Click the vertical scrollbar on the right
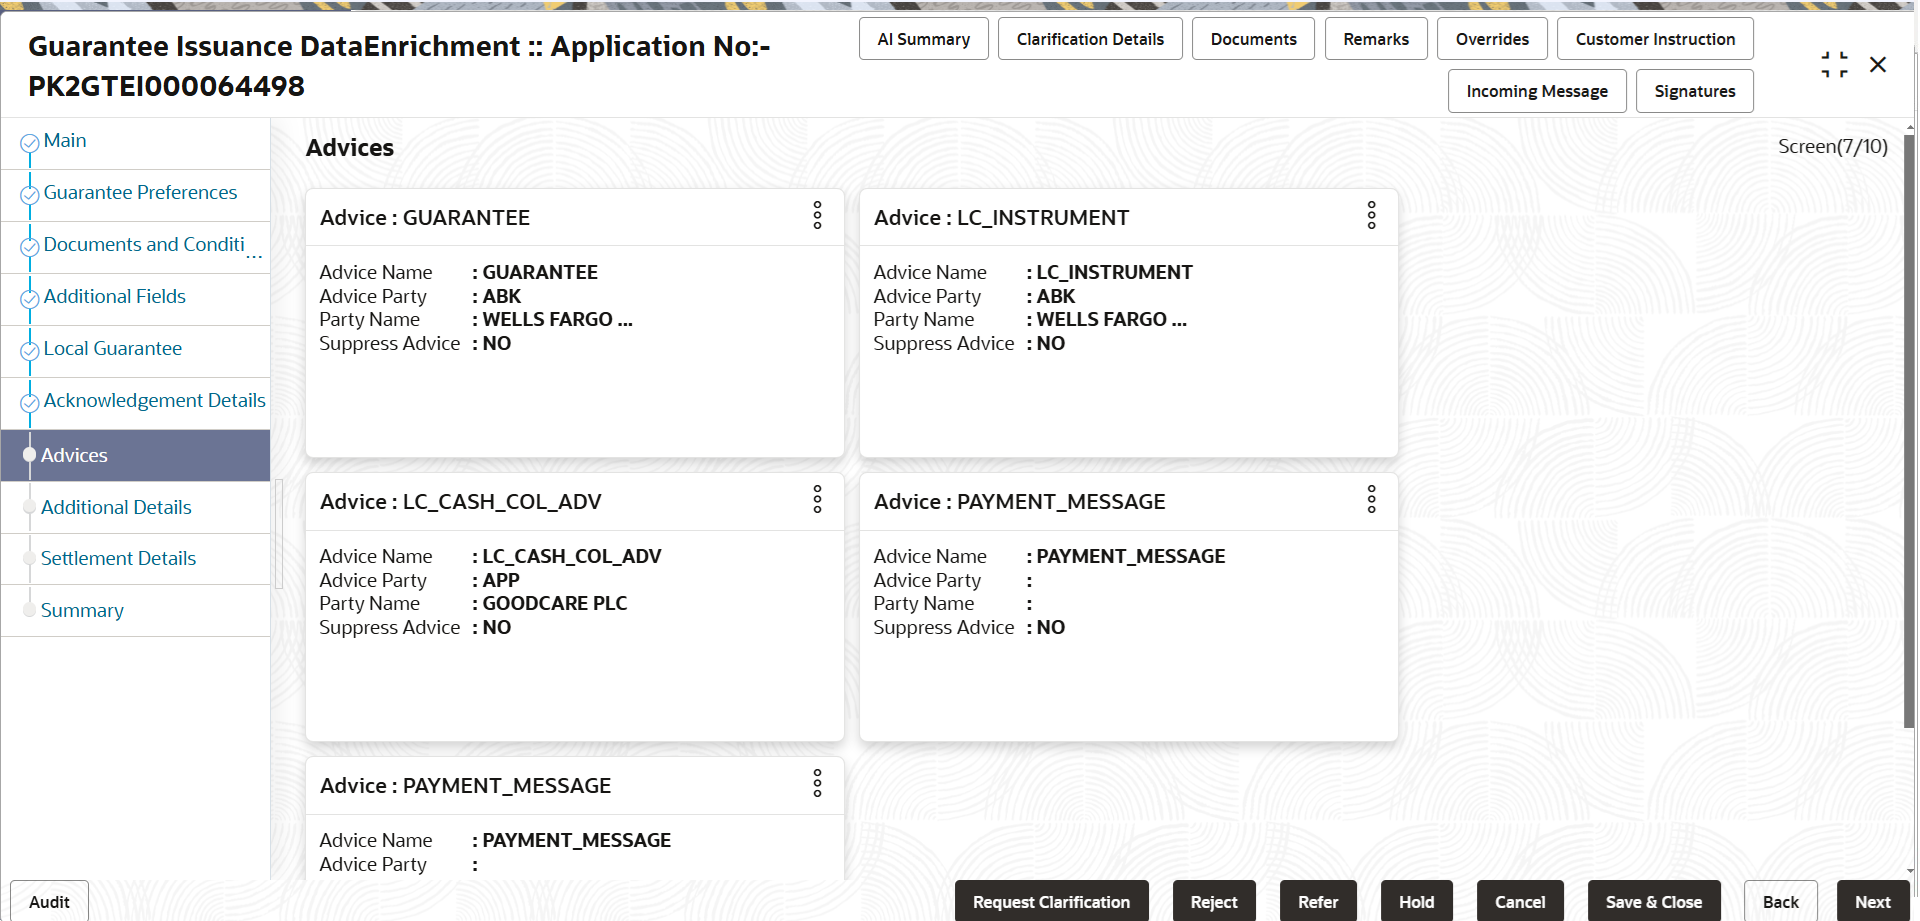This screenshot has height=921, width=1920. pyautogui.click(x=1909, y=430)
